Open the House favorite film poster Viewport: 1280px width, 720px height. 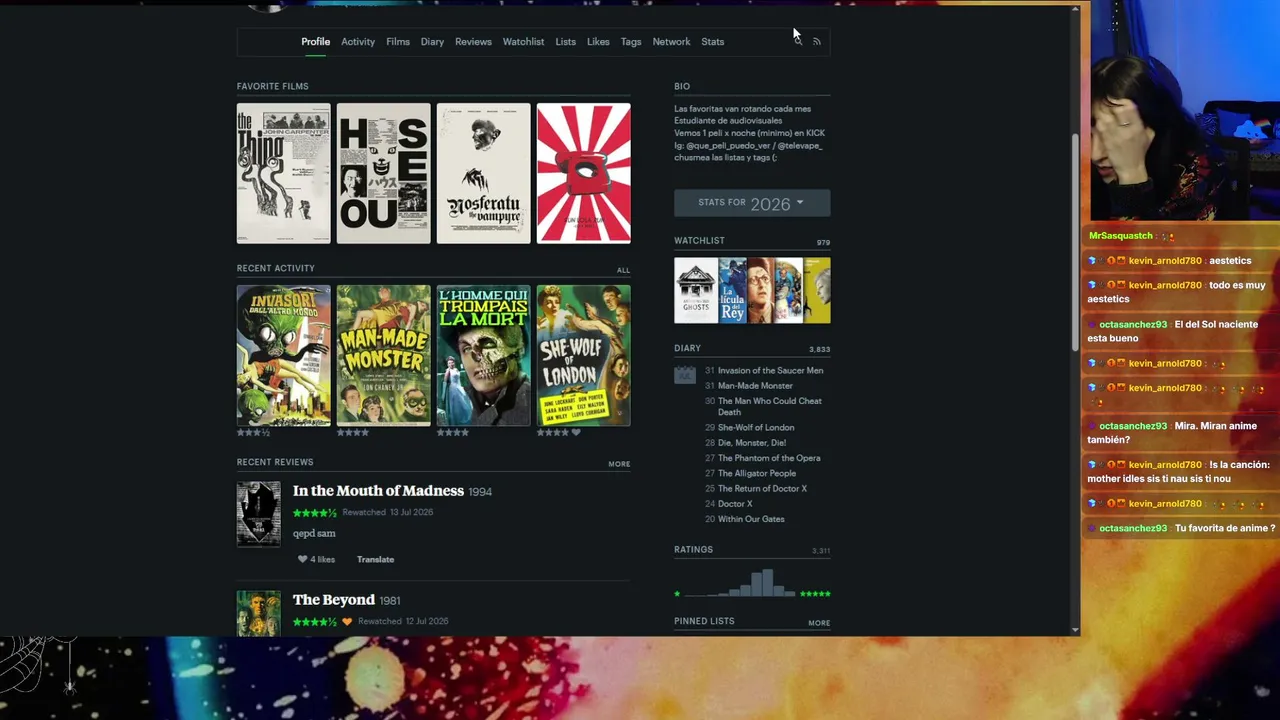(384, 173)
